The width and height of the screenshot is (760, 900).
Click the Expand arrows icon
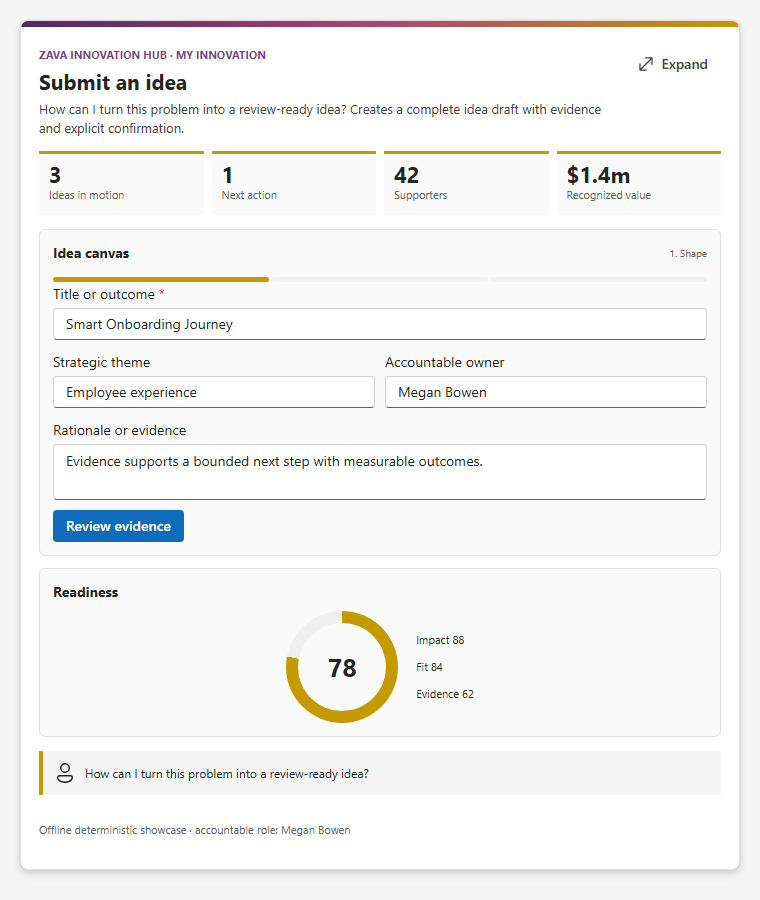(x=646, y=64)
